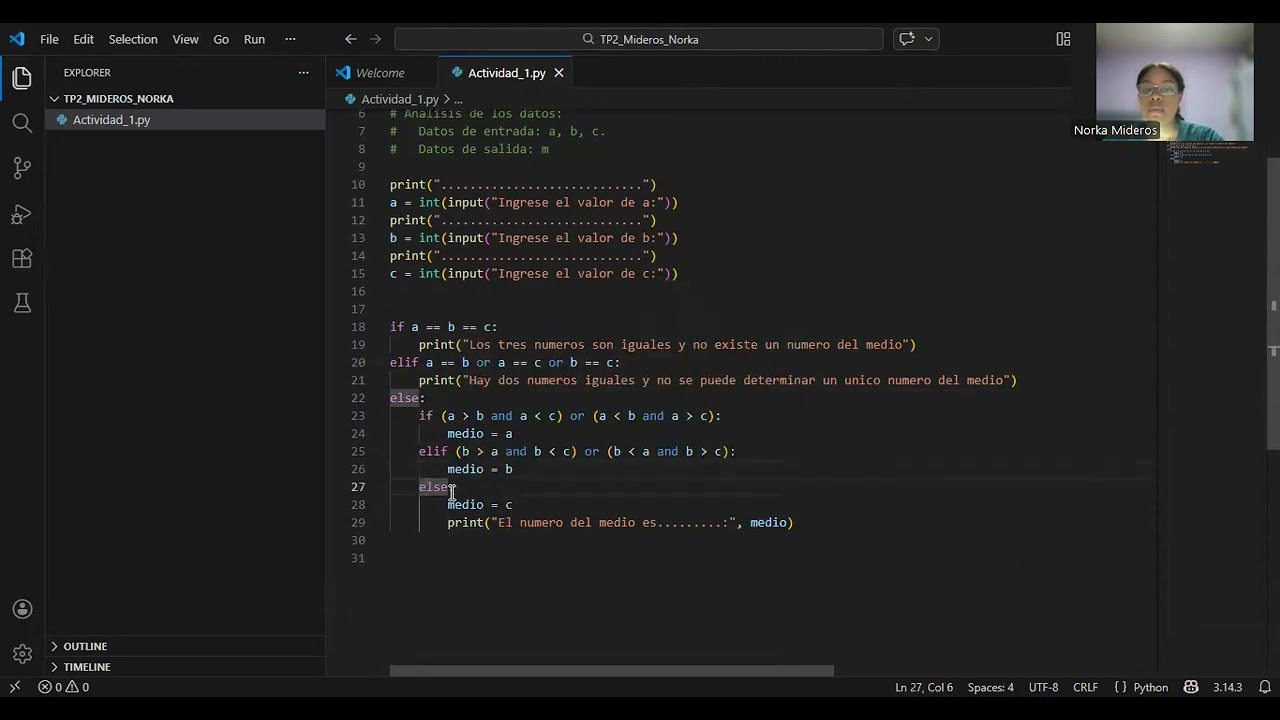Open the Manage gear icon
This screenshot has height=720, width=1280.
22,654
